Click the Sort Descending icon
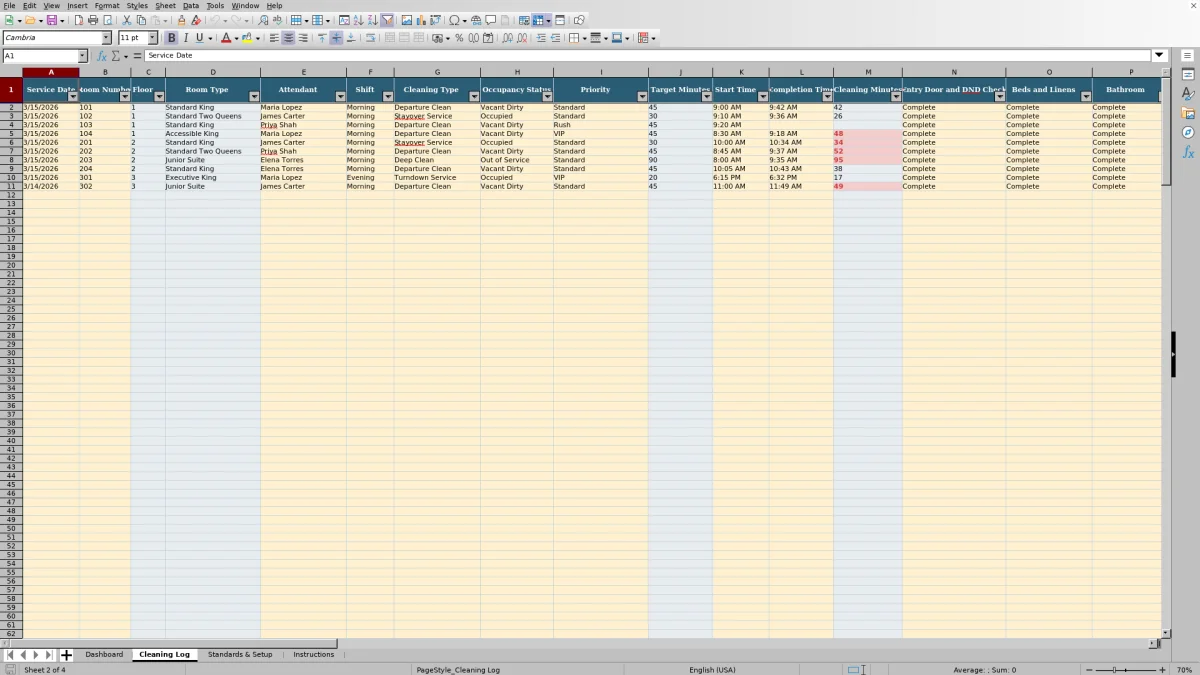The height and width of the screenshot is (675, 1200). coord(373,20)
